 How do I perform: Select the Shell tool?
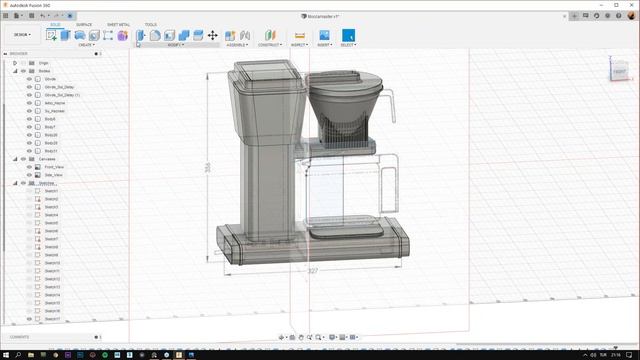tap(169, 36)
